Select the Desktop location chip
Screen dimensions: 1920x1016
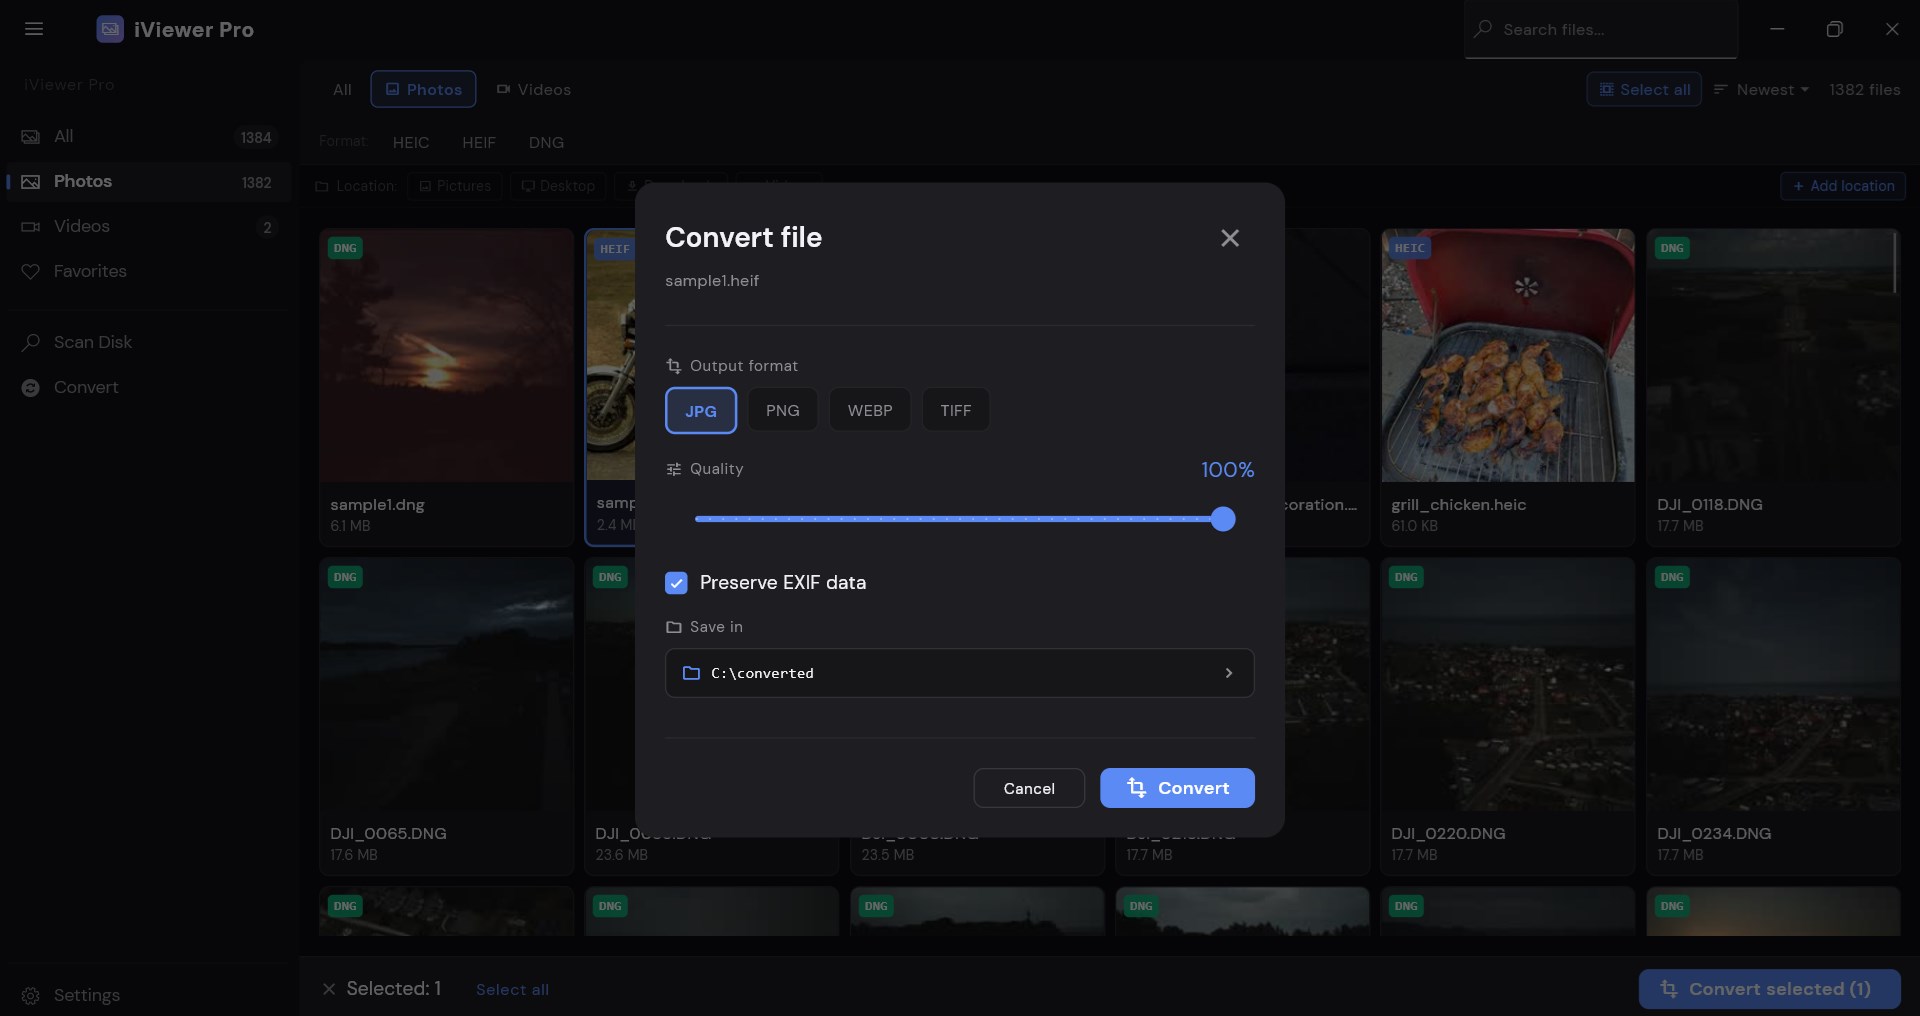point(558,186)
